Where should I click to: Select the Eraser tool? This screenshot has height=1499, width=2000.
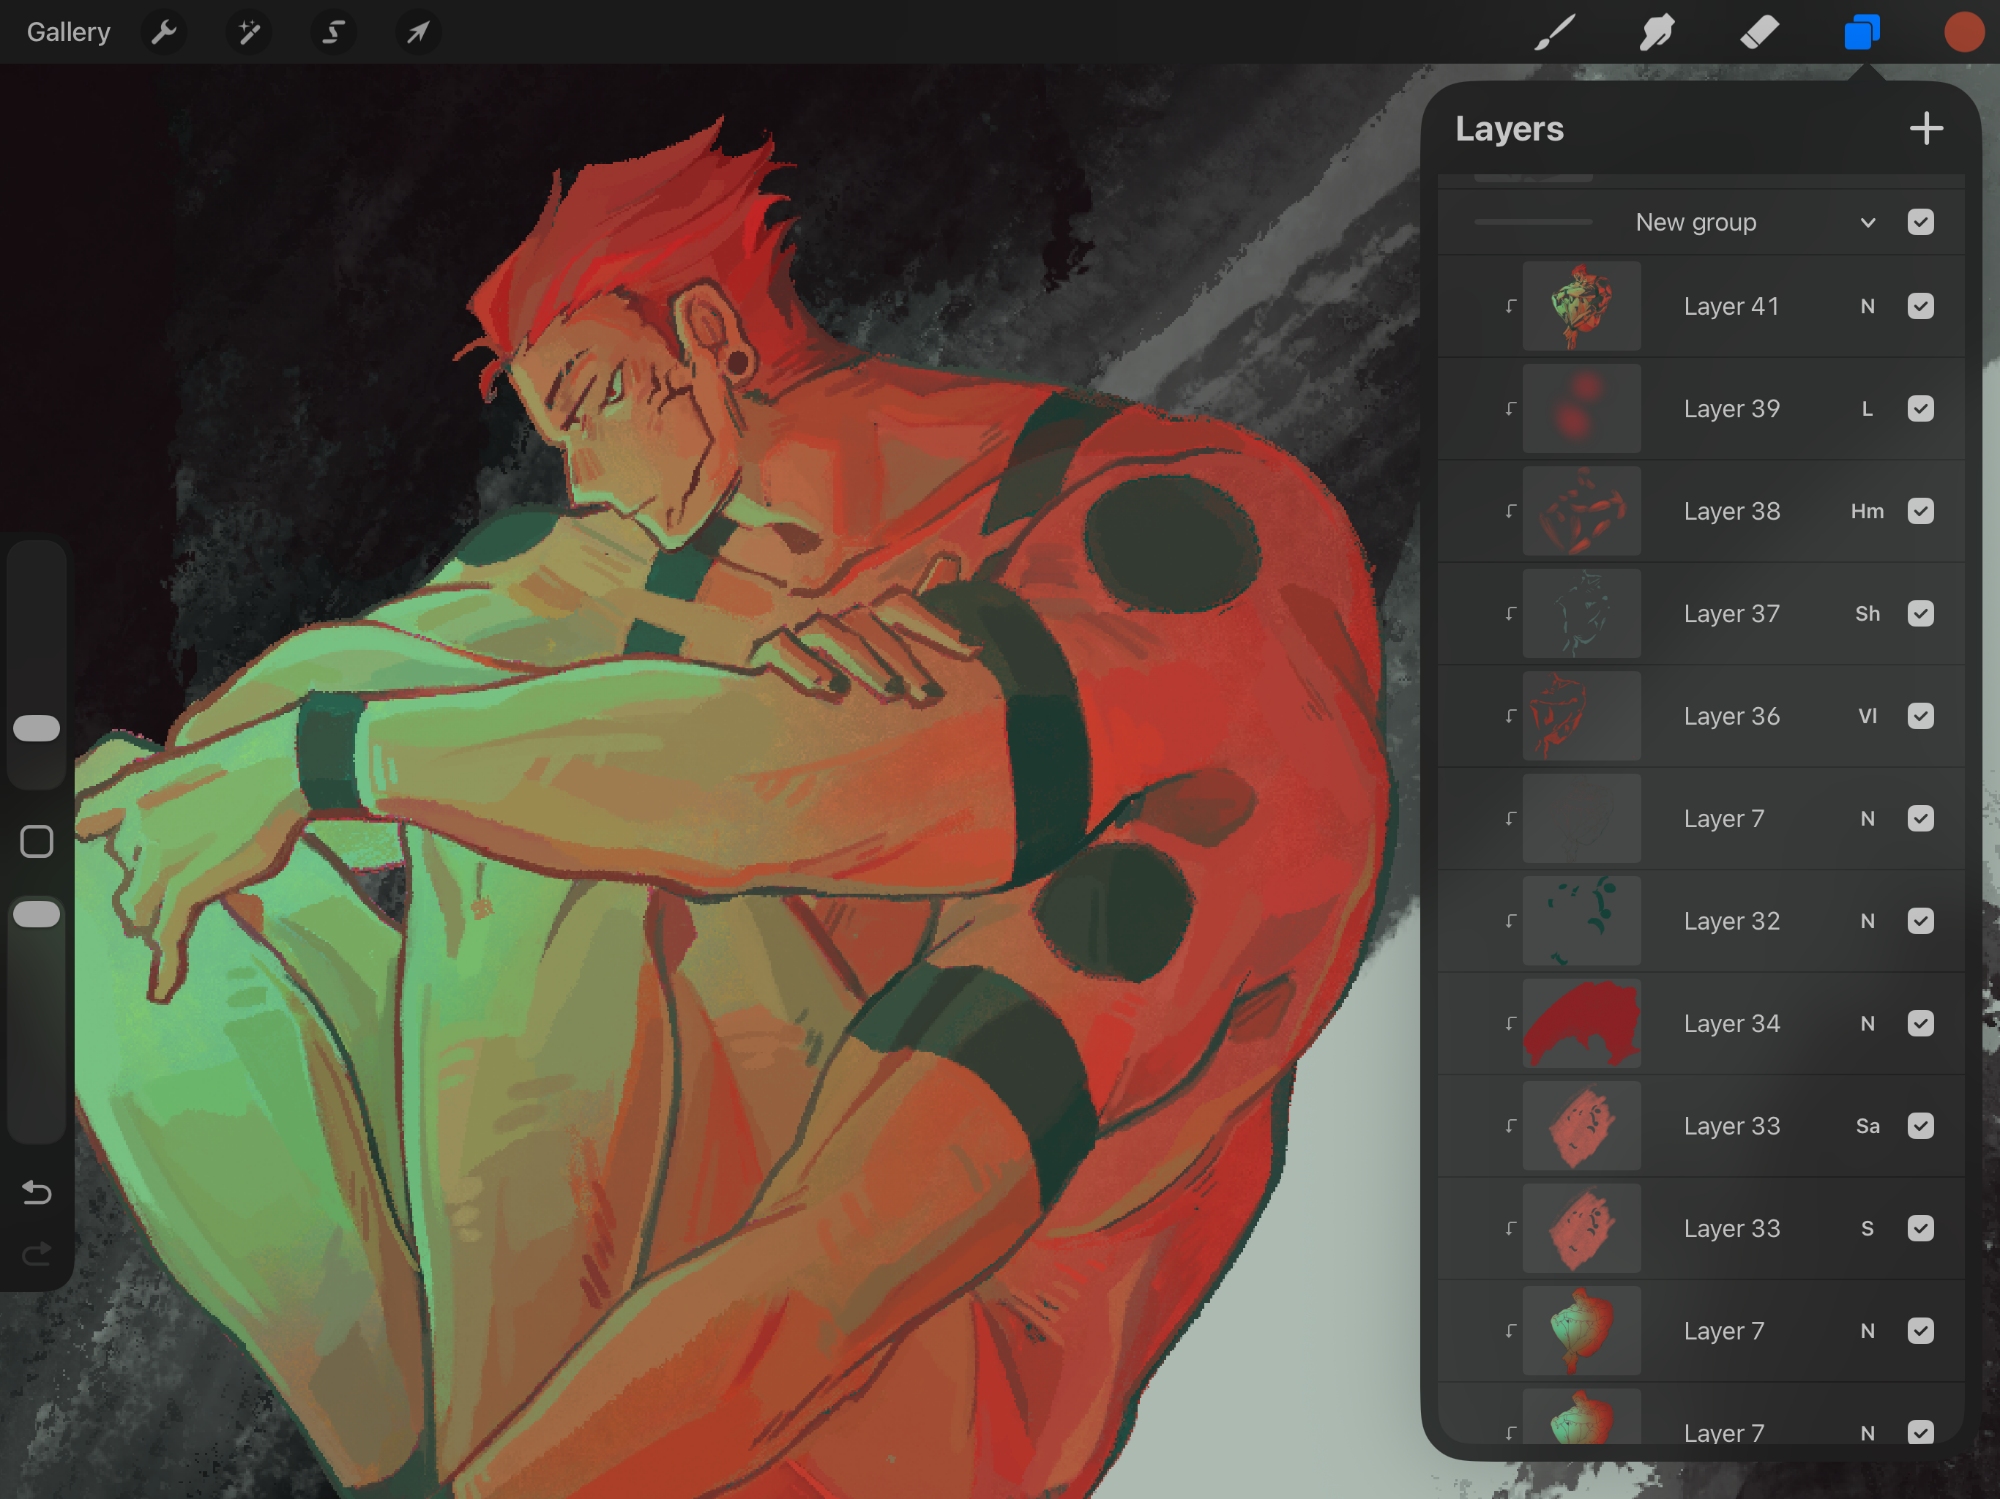(1760, 32)
